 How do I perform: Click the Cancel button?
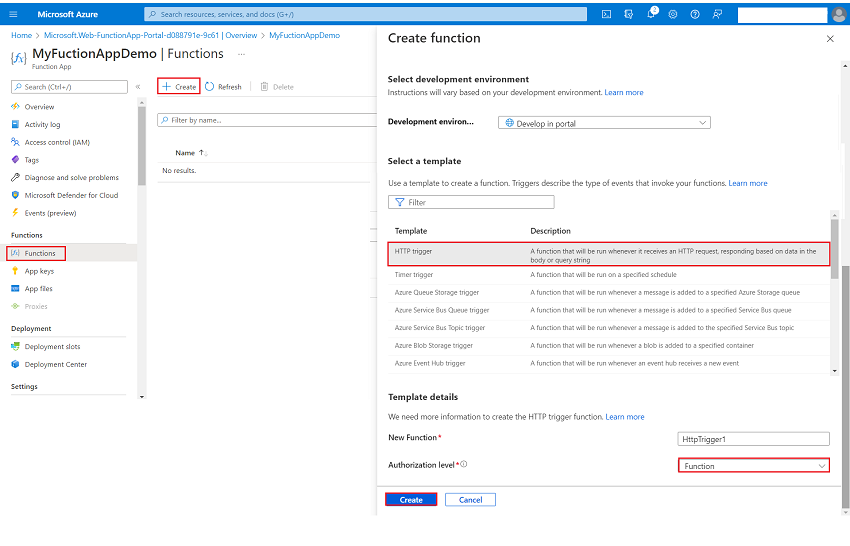click(470, 500)
